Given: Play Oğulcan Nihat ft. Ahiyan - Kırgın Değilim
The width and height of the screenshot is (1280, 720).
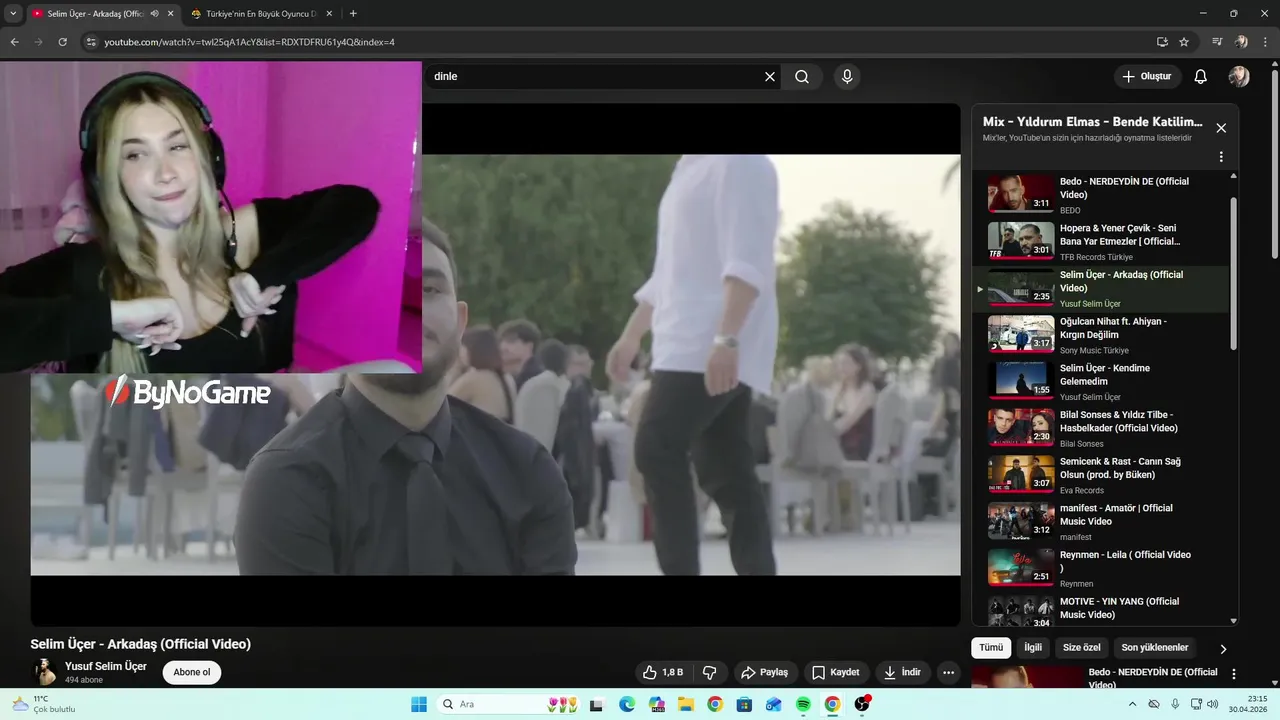Looking at the screenshot, I should point(1100,335).
